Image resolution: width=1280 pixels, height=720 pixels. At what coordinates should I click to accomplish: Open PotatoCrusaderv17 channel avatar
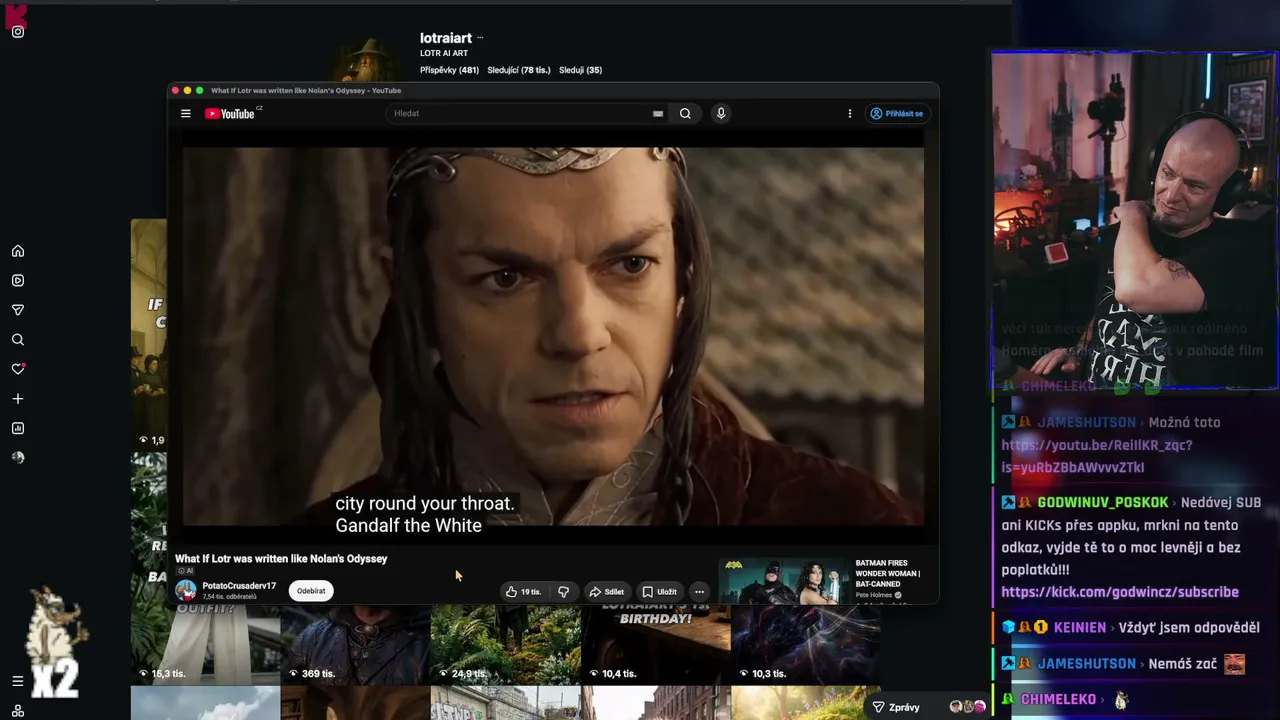point(186,590)
